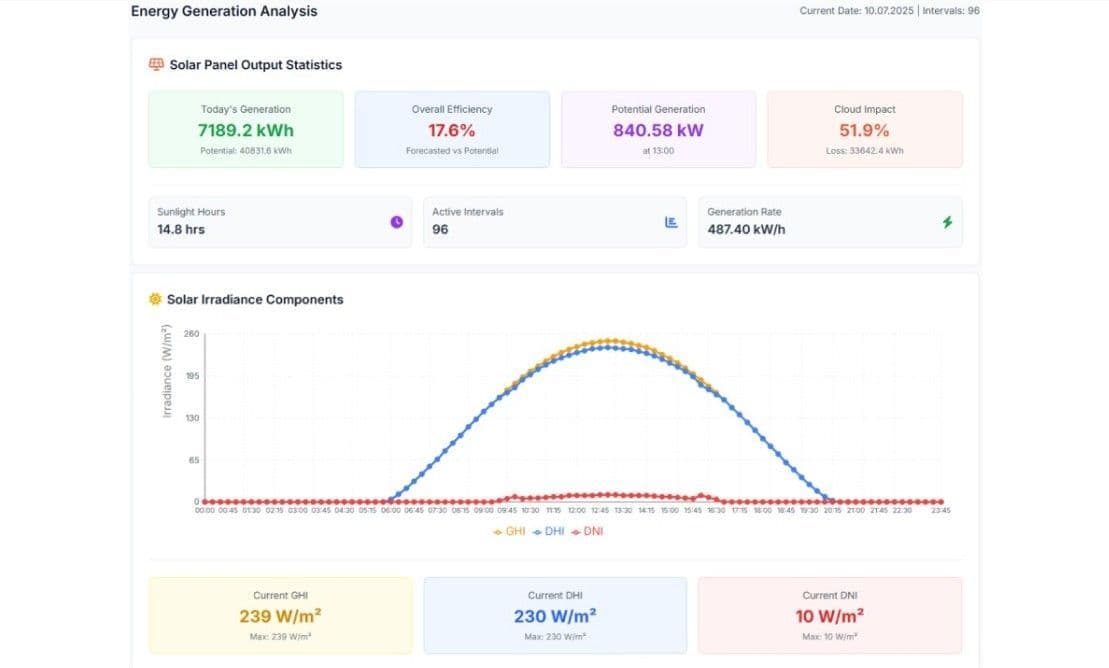The image size is (1109, 668).
Task: Select the Current DNI card
Action: (829, 615)
